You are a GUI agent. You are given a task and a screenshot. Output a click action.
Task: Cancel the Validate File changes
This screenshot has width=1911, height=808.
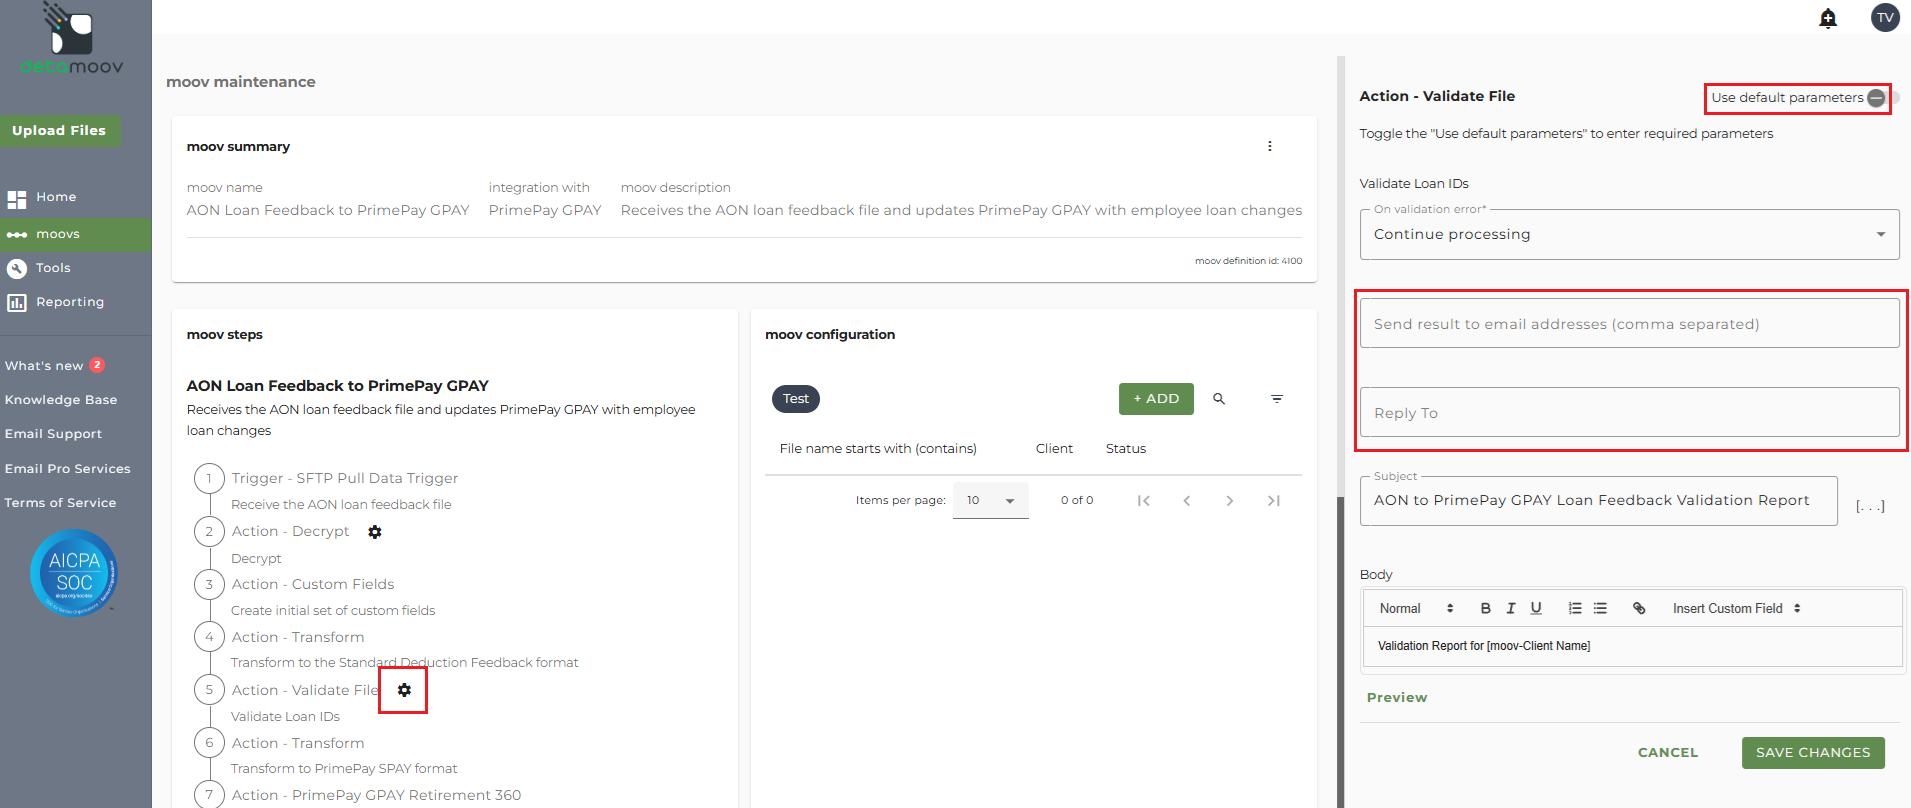1668,753
